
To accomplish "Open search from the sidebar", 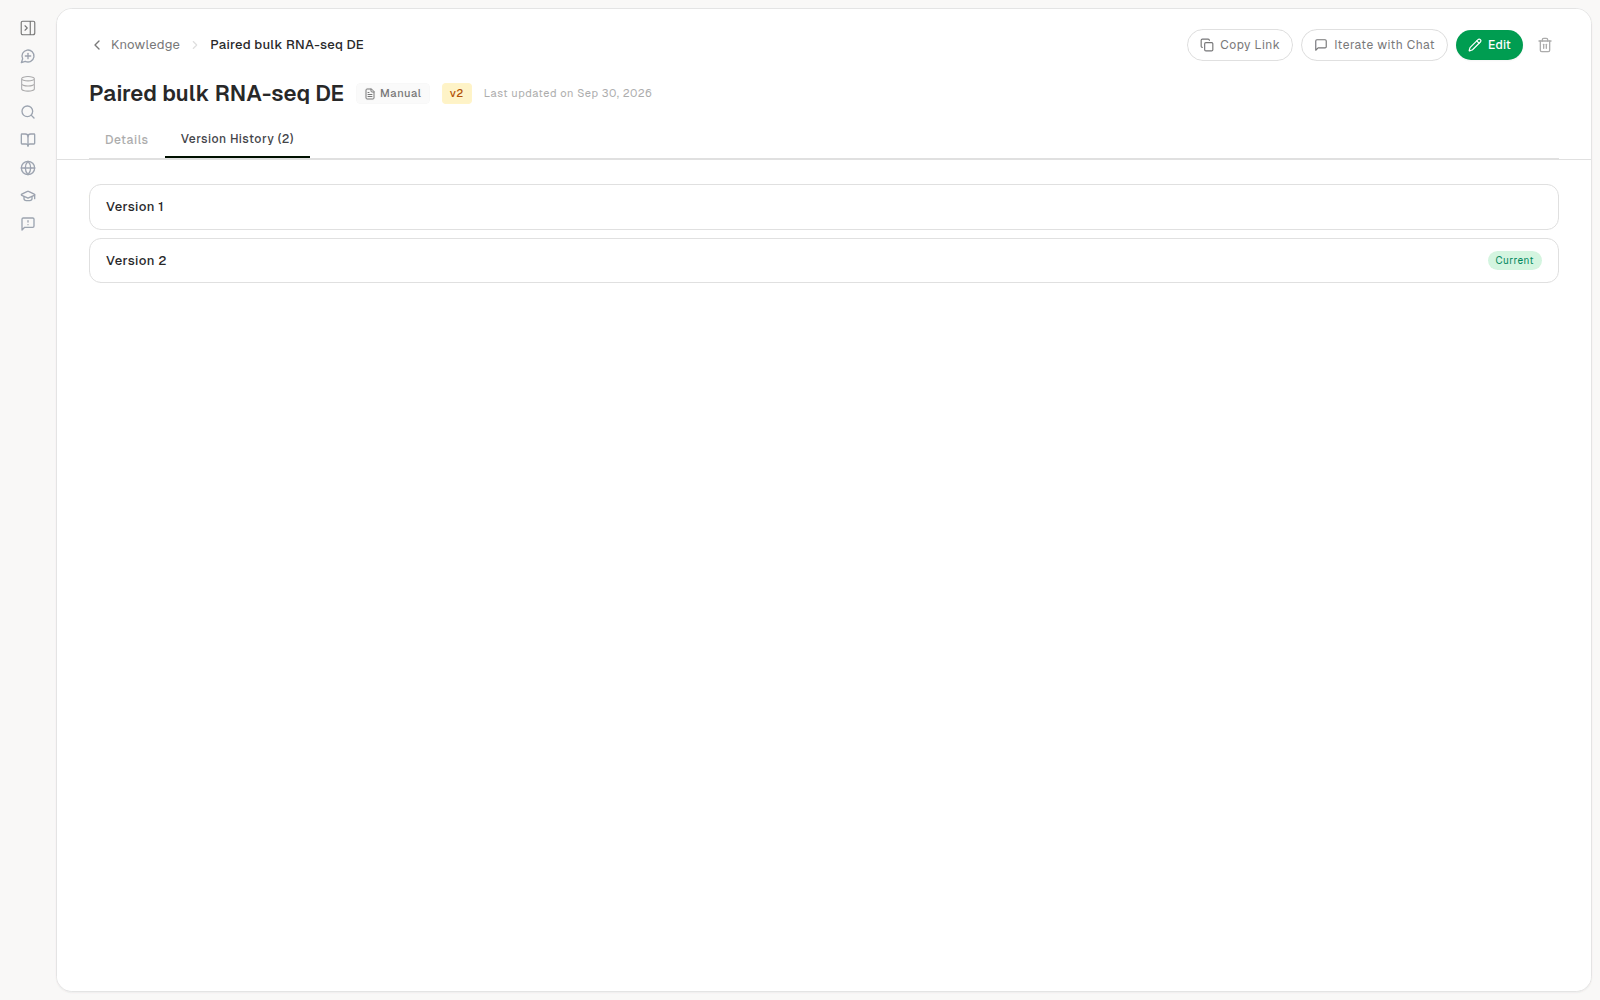I will pyautogui.click(x=28, y=112).
